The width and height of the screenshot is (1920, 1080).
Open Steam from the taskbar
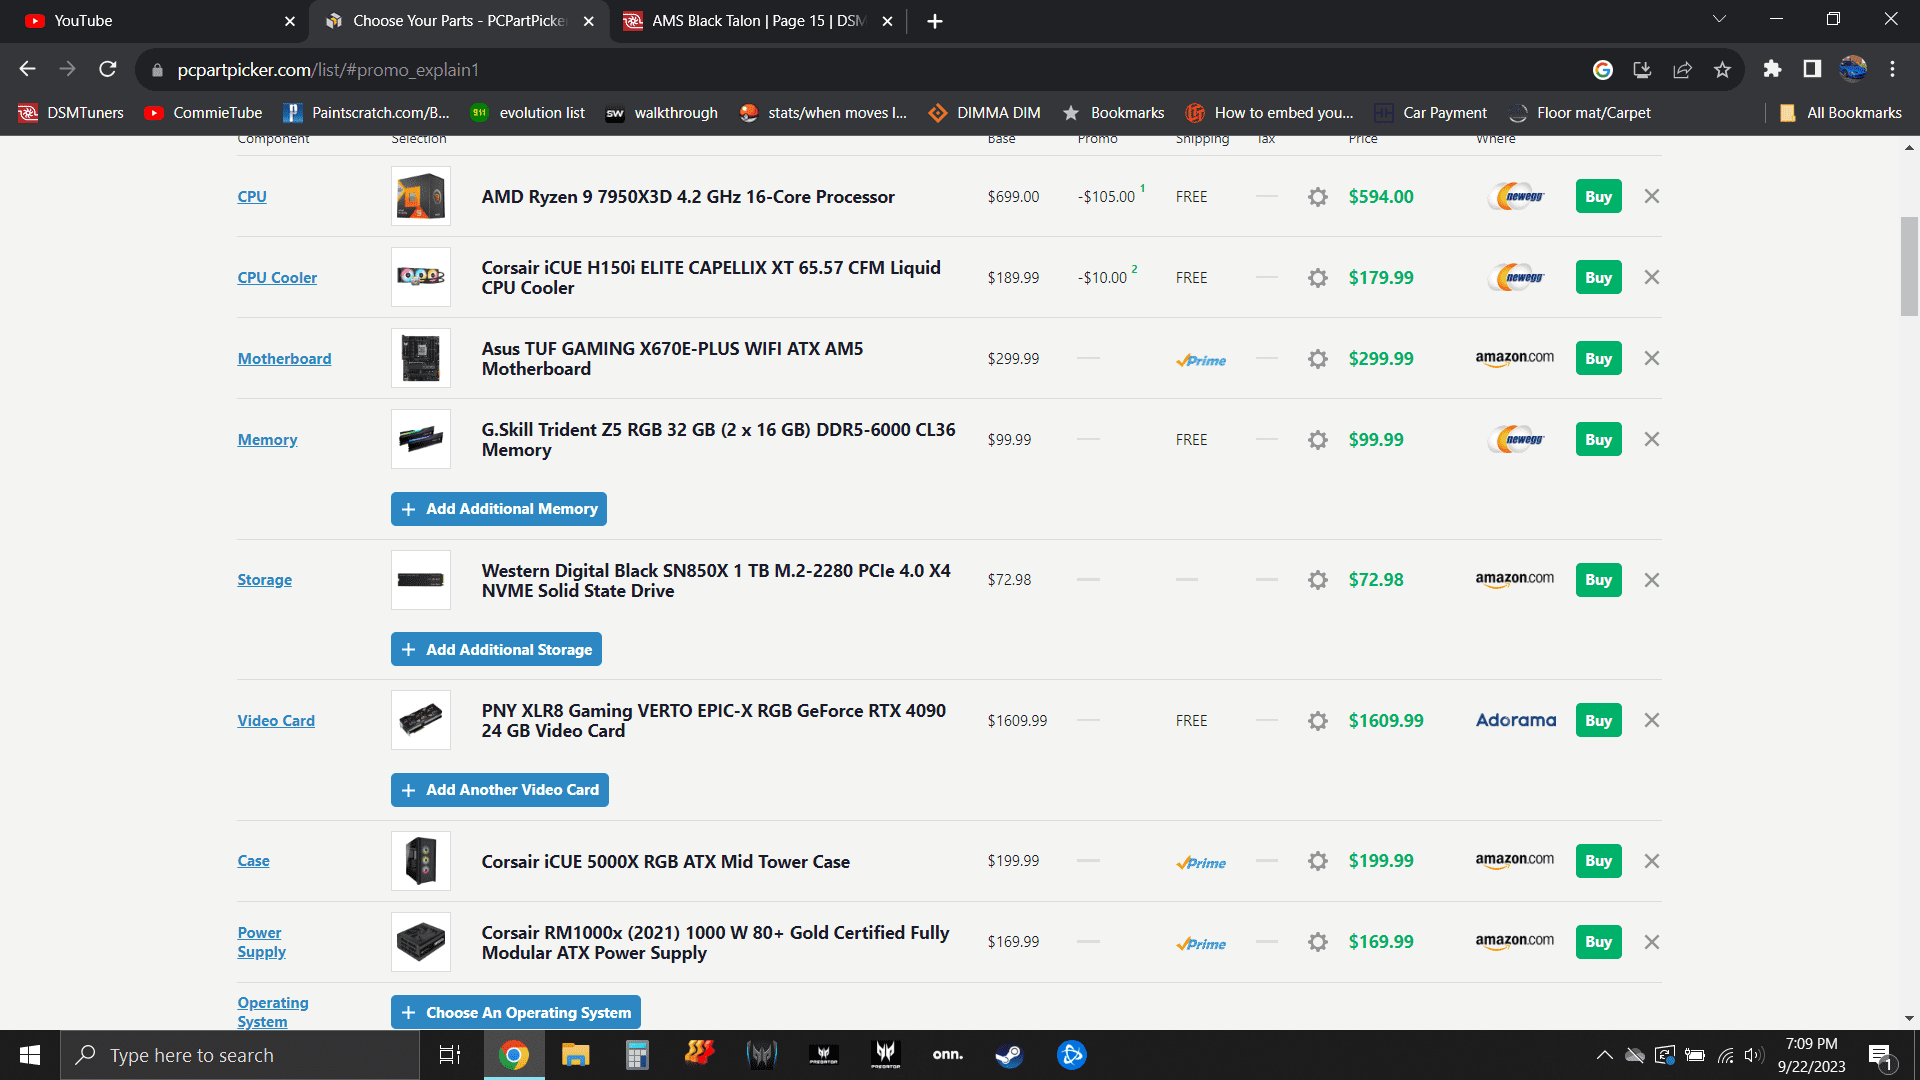tap(1009, 1055)
